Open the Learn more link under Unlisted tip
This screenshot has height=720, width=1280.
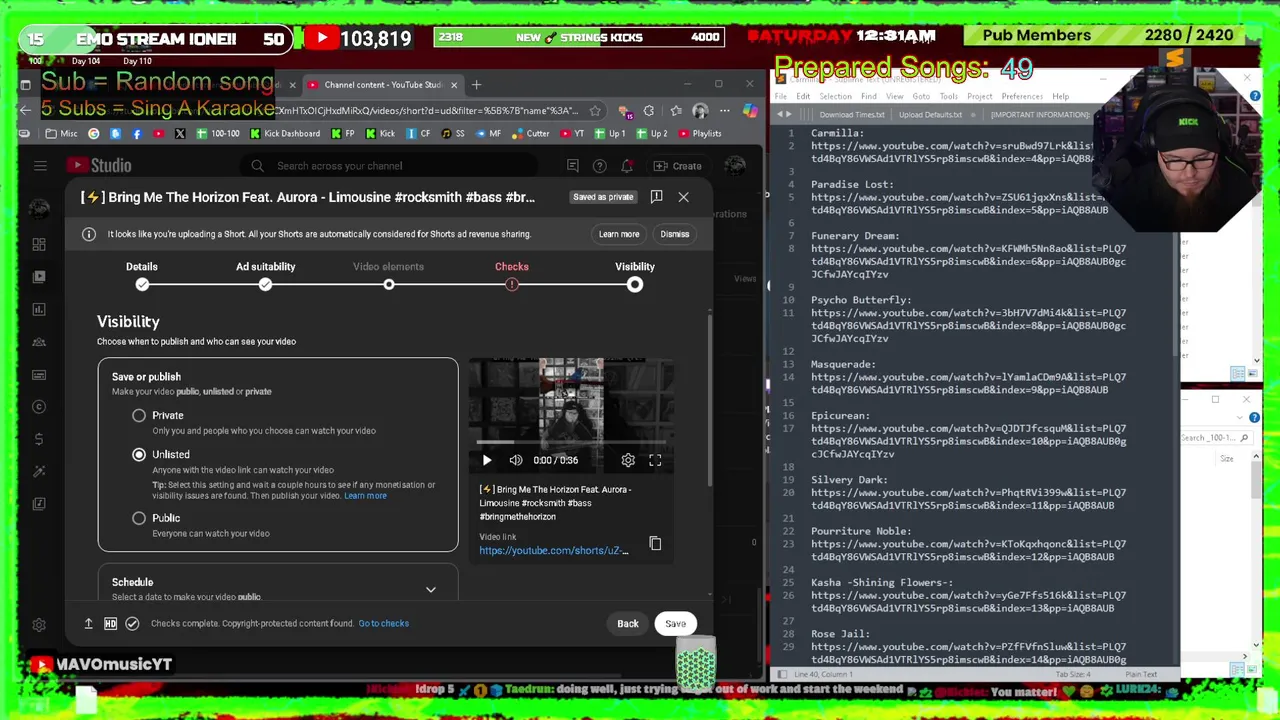click(x=365, y=496)
